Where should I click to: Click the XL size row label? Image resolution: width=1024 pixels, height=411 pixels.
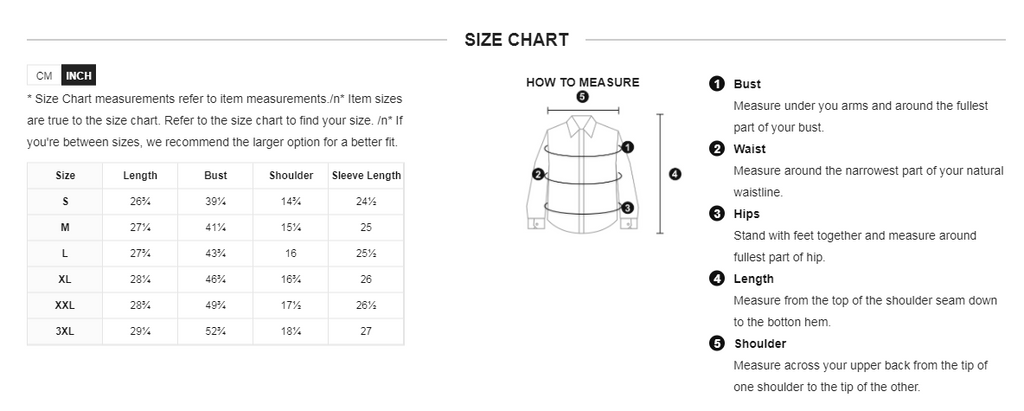click(x=65, y=279)
